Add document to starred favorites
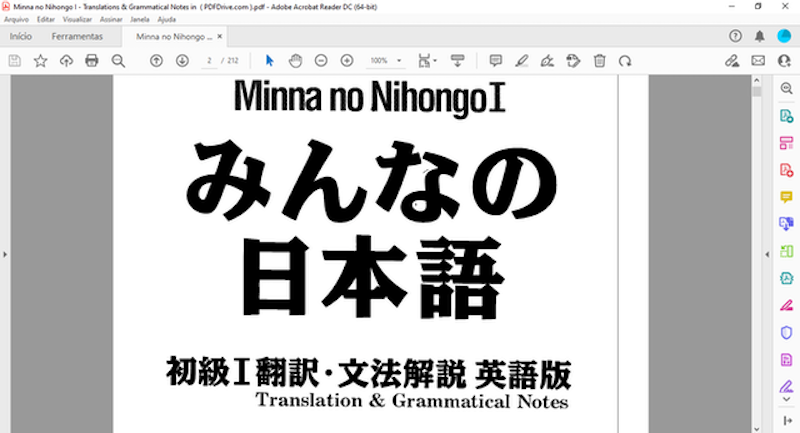This screenshot has width=800, height=433. coord(40,61)
